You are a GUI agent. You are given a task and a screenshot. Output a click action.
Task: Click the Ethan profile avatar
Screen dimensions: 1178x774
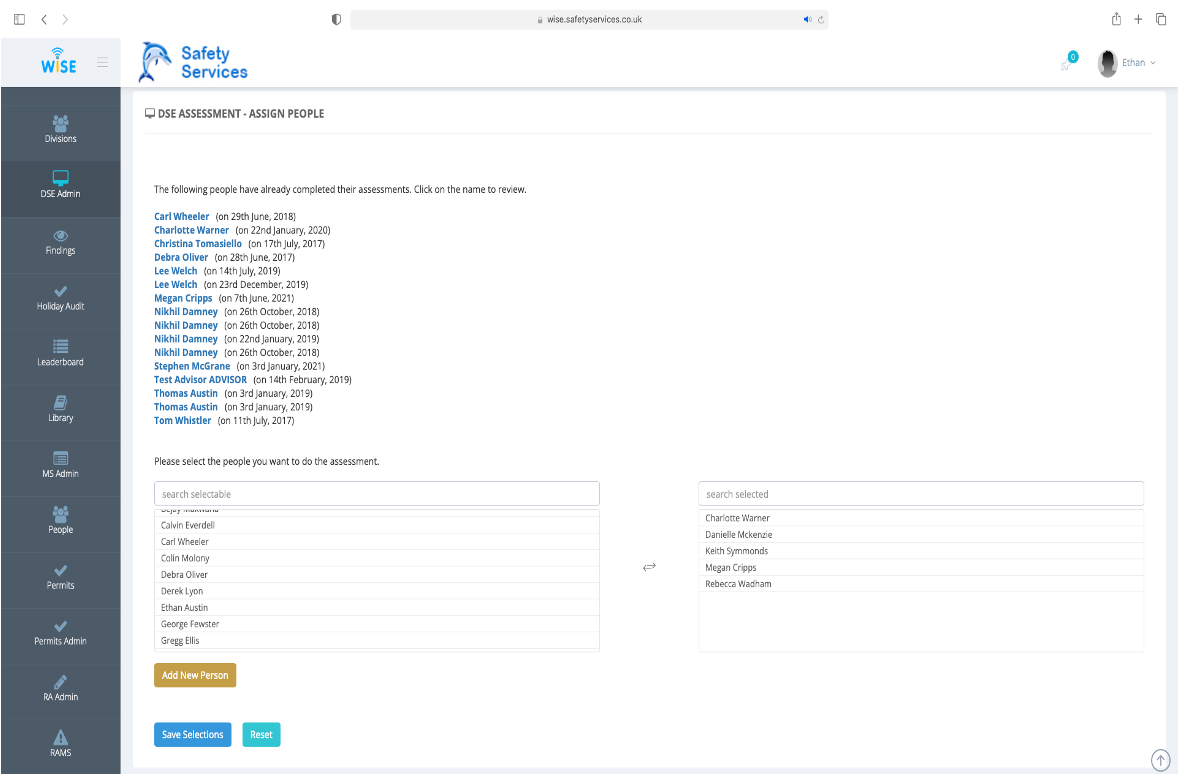tap(1107, 63)
